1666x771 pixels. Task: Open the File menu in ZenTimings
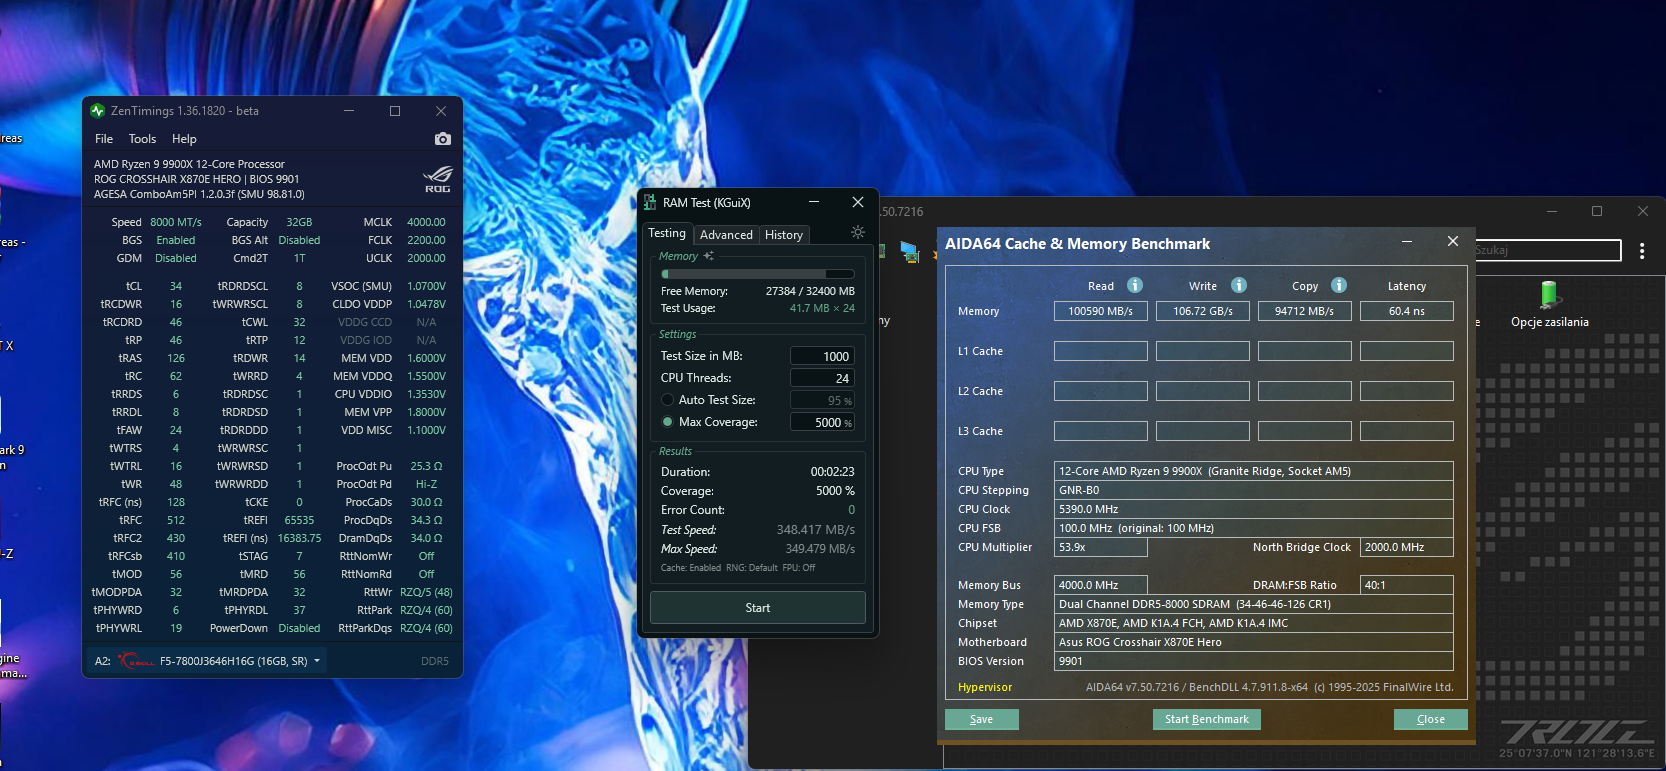(104, 139)
